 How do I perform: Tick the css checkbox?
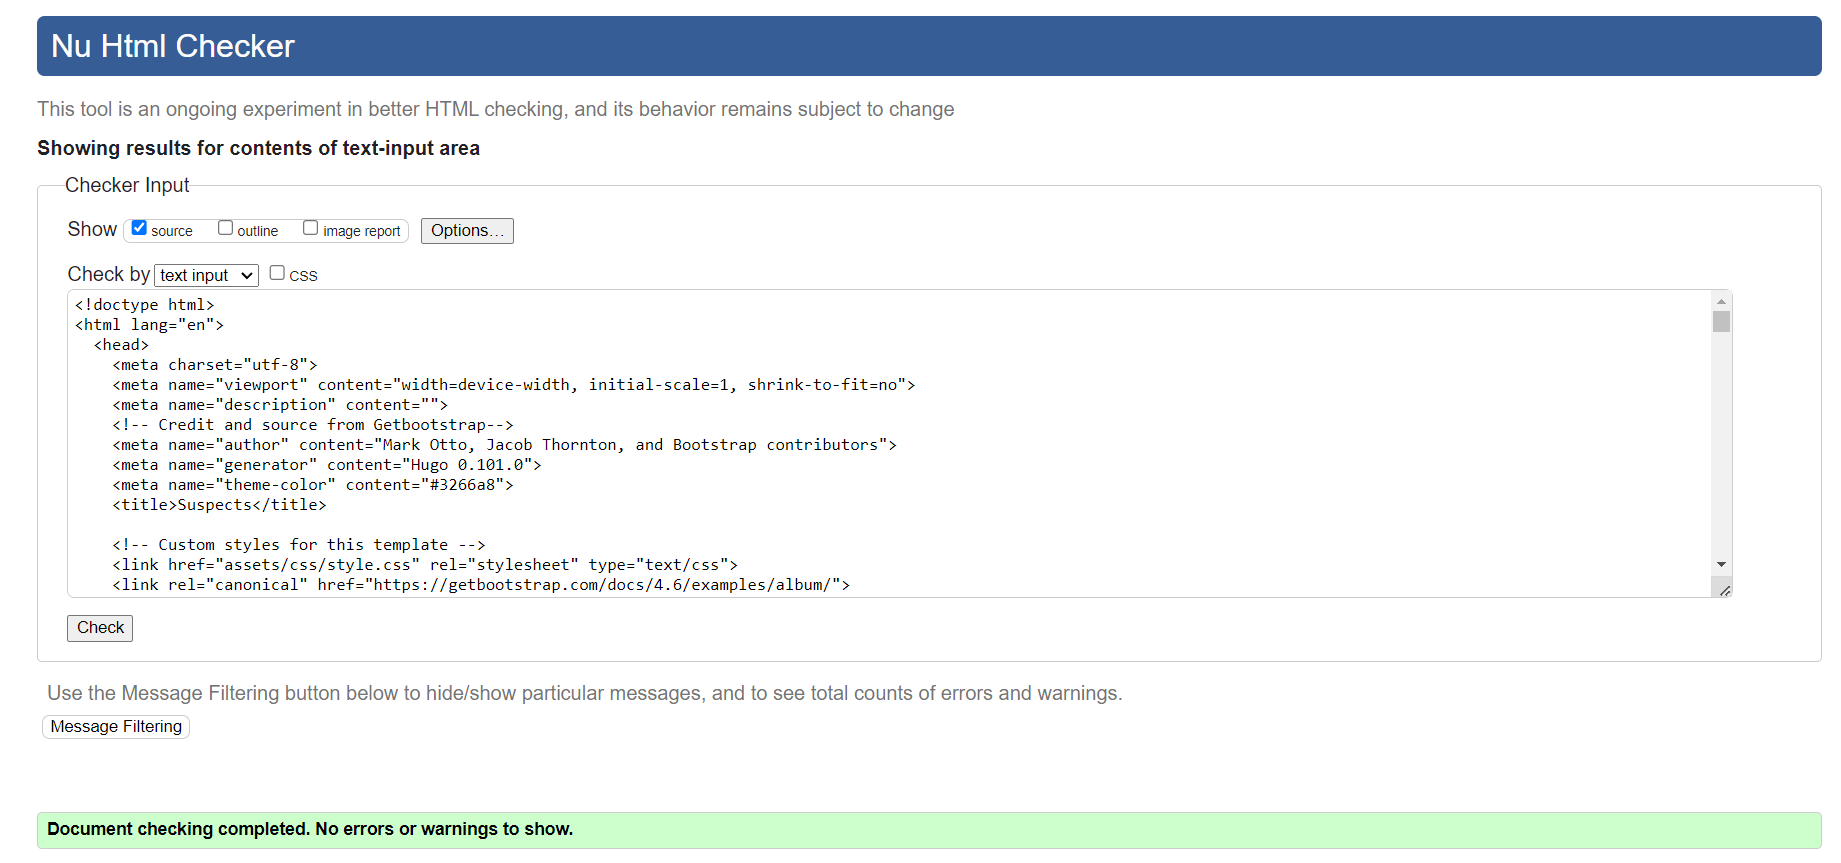[277, 273]
